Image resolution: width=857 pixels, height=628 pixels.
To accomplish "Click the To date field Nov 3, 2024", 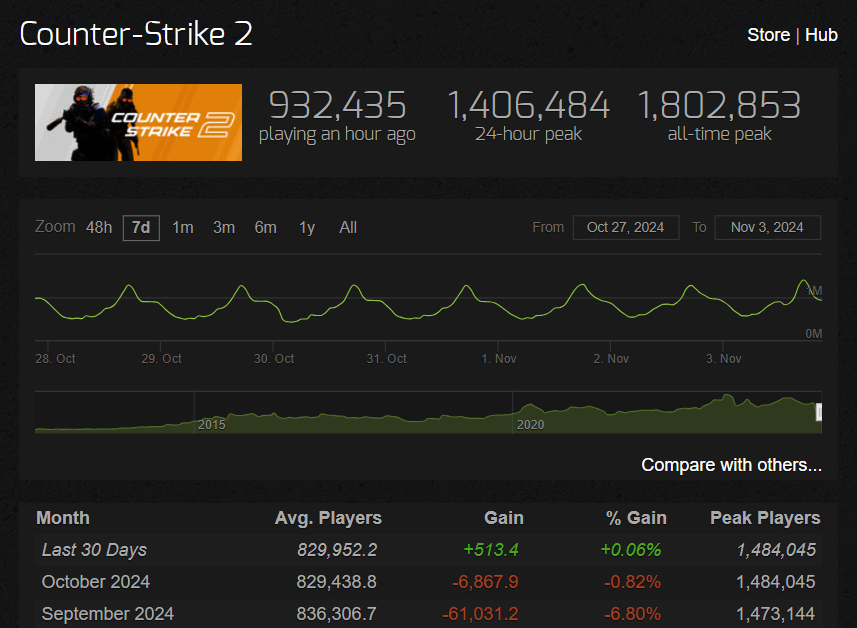I will pos(767,227).
